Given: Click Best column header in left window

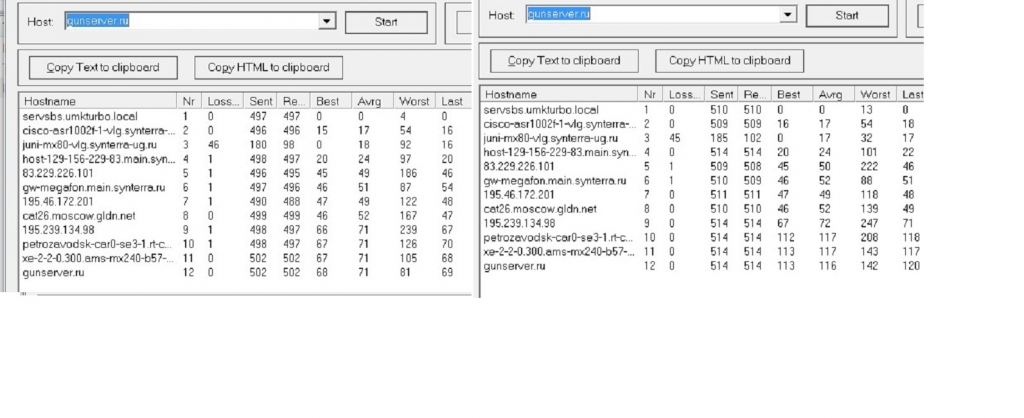Looking at the screenshot, I should click(x=327, y=101).
